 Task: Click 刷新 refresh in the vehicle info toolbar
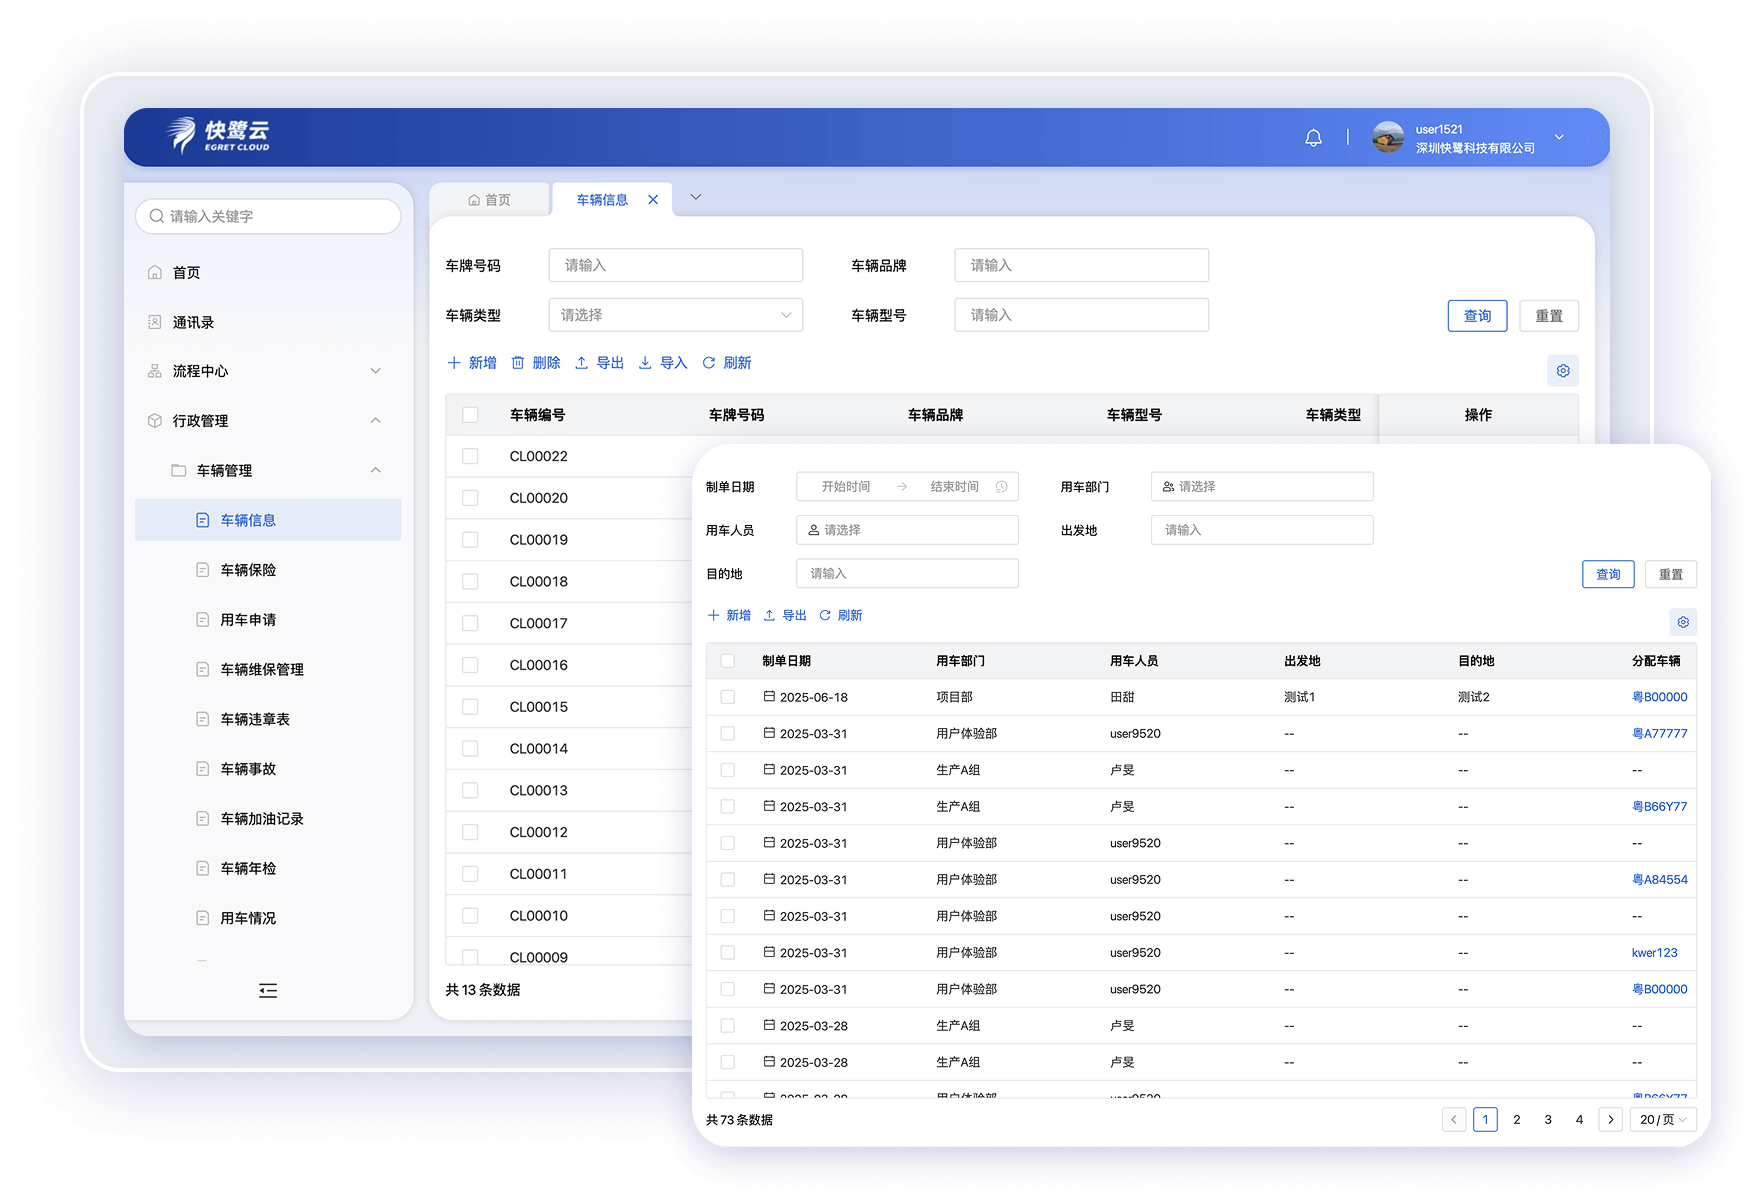pyautogui.click(x=726, y=363)
